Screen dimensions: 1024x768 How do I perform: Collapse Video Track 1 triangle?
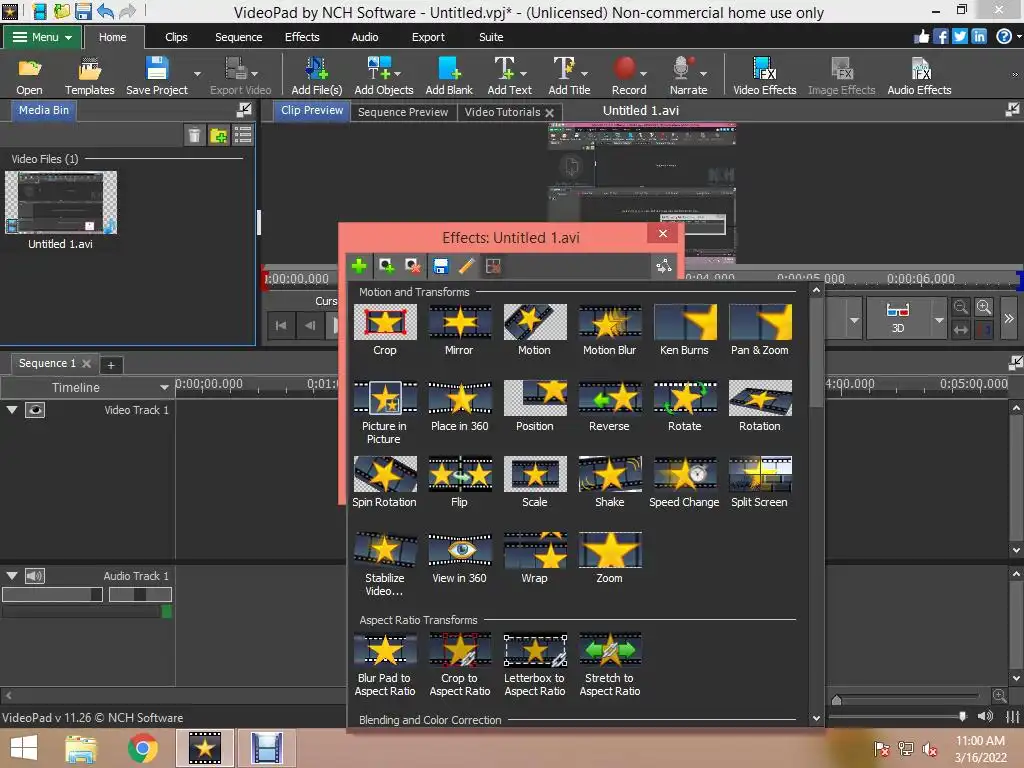tap(12, 409)
